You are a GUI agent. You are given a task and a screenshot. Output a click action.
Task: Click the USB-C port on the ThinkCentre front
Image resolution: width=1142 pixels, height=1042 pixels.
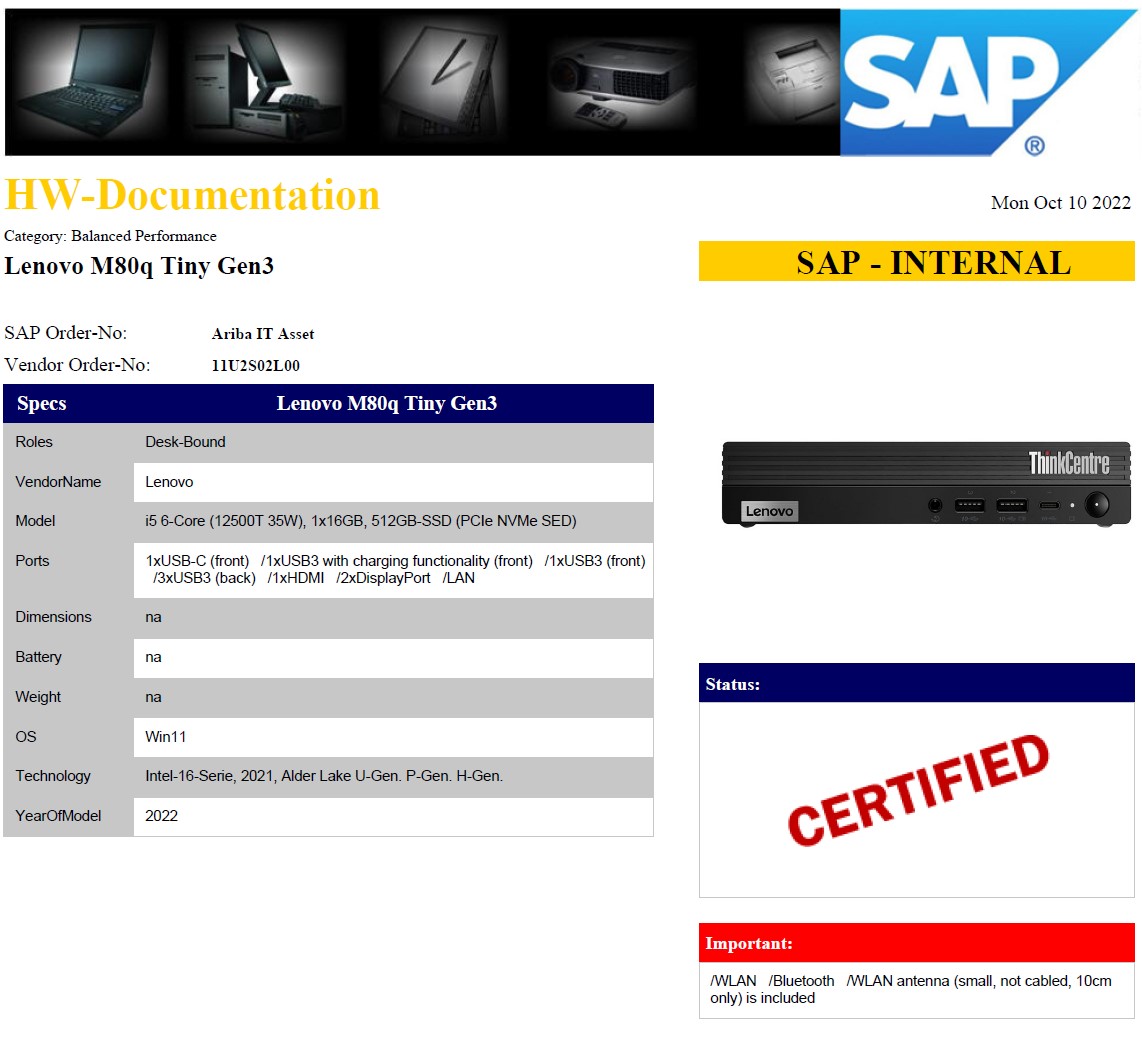pos(1049,505)
